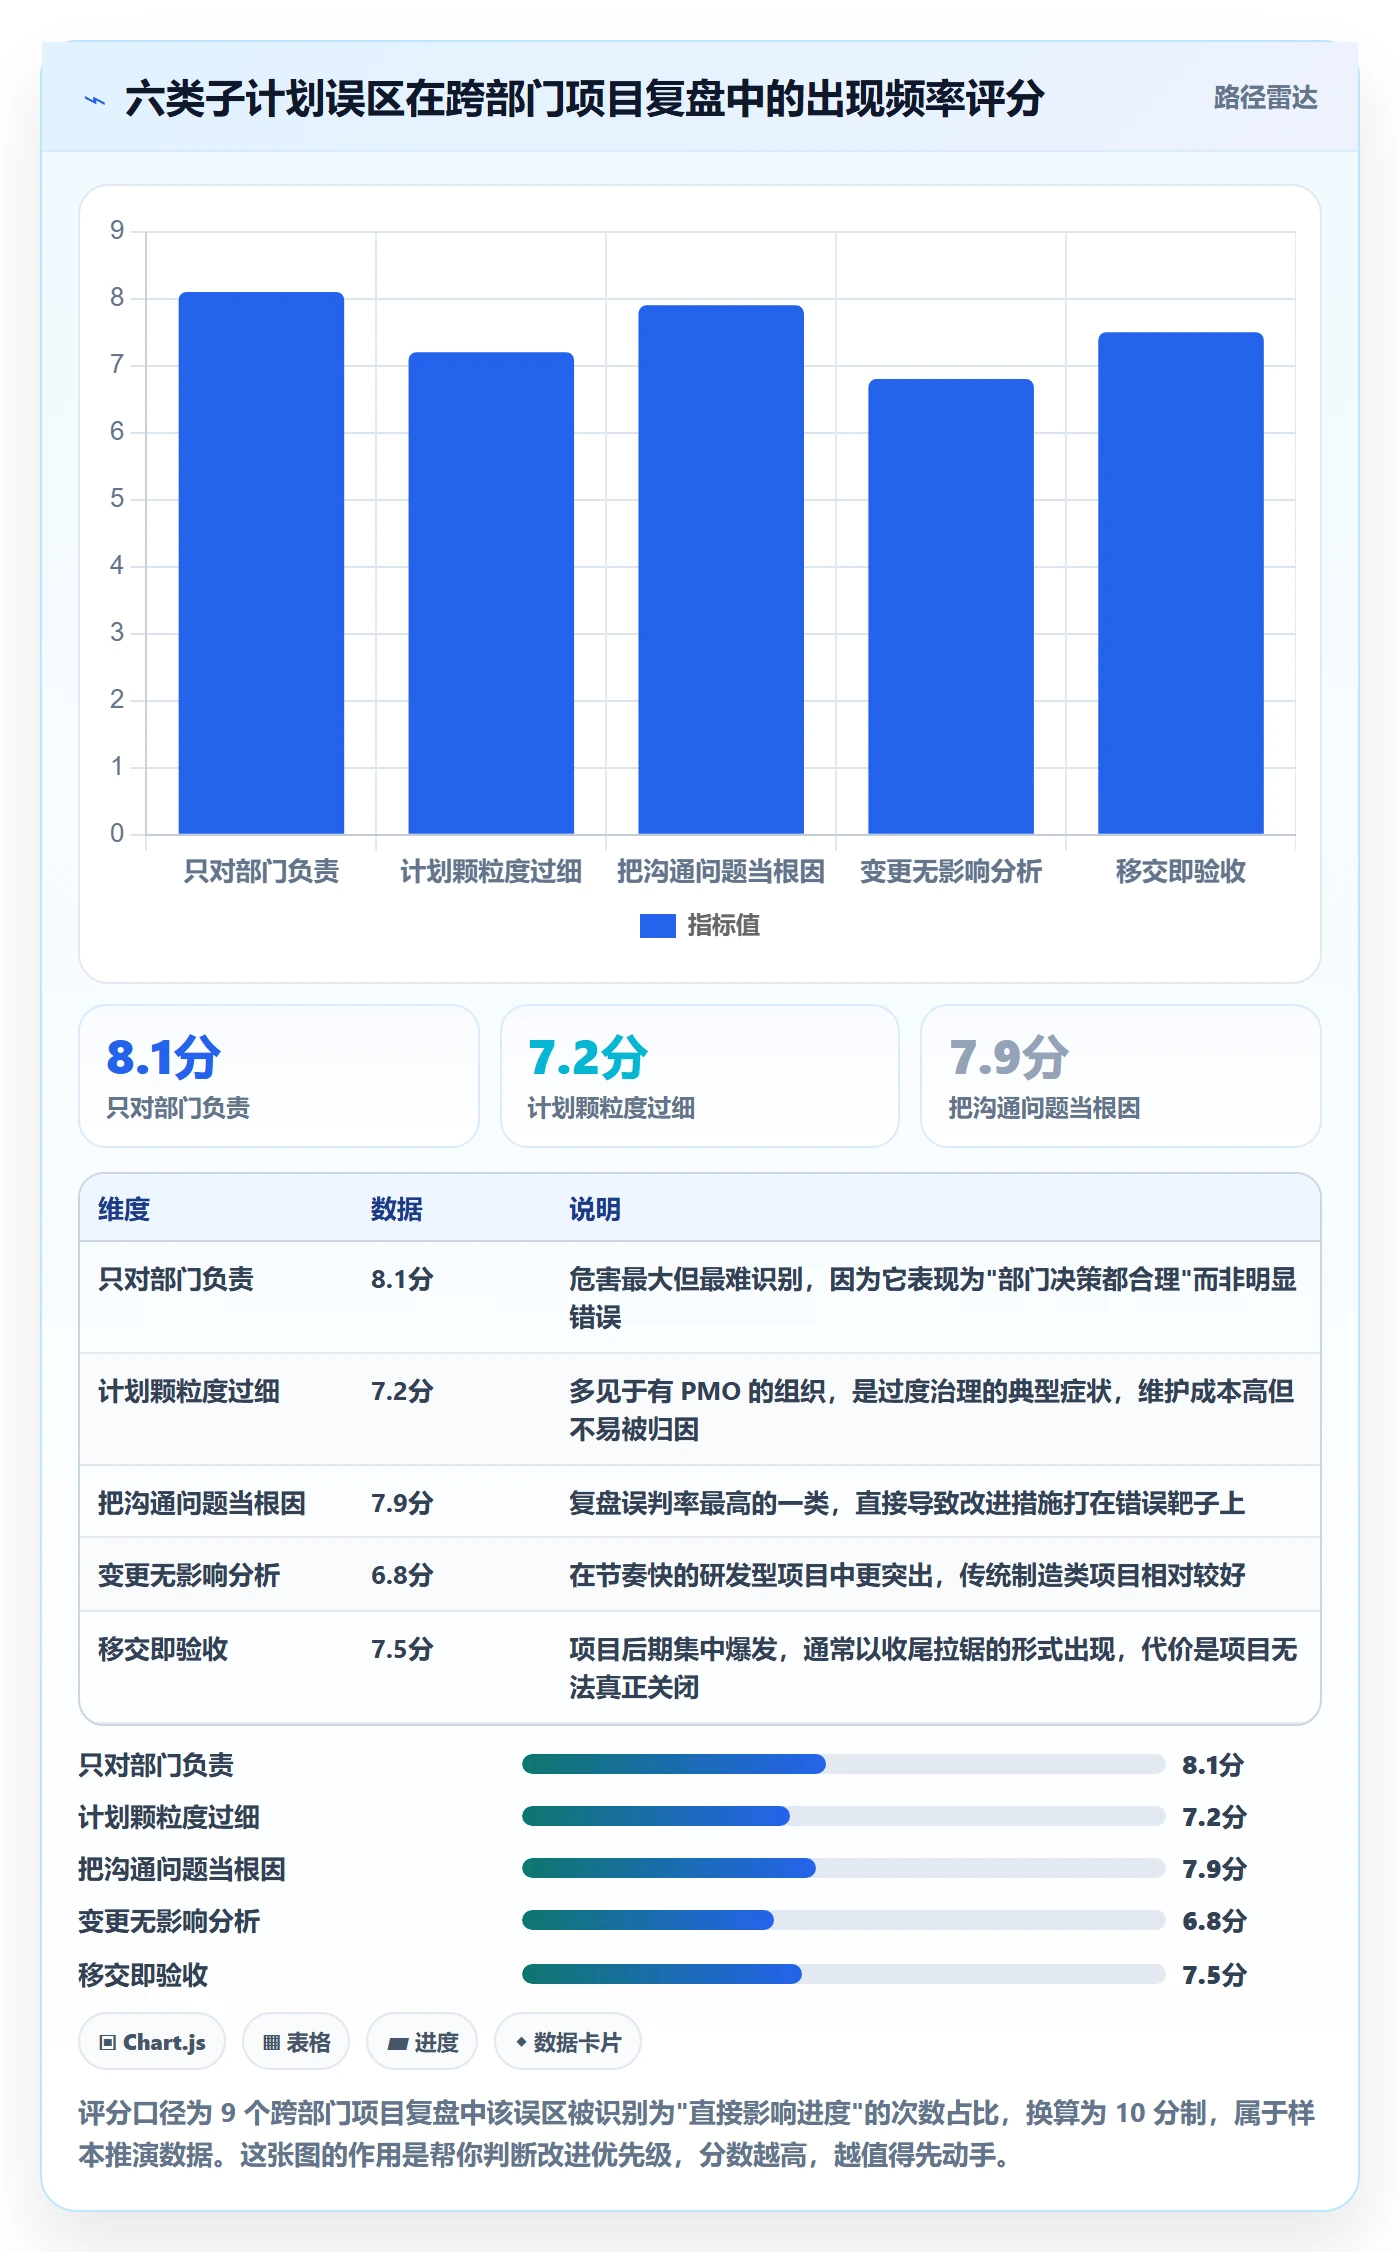
Task: Select the 把沟通问题当根因 cell in the table
Action: tap(202, 1503)
